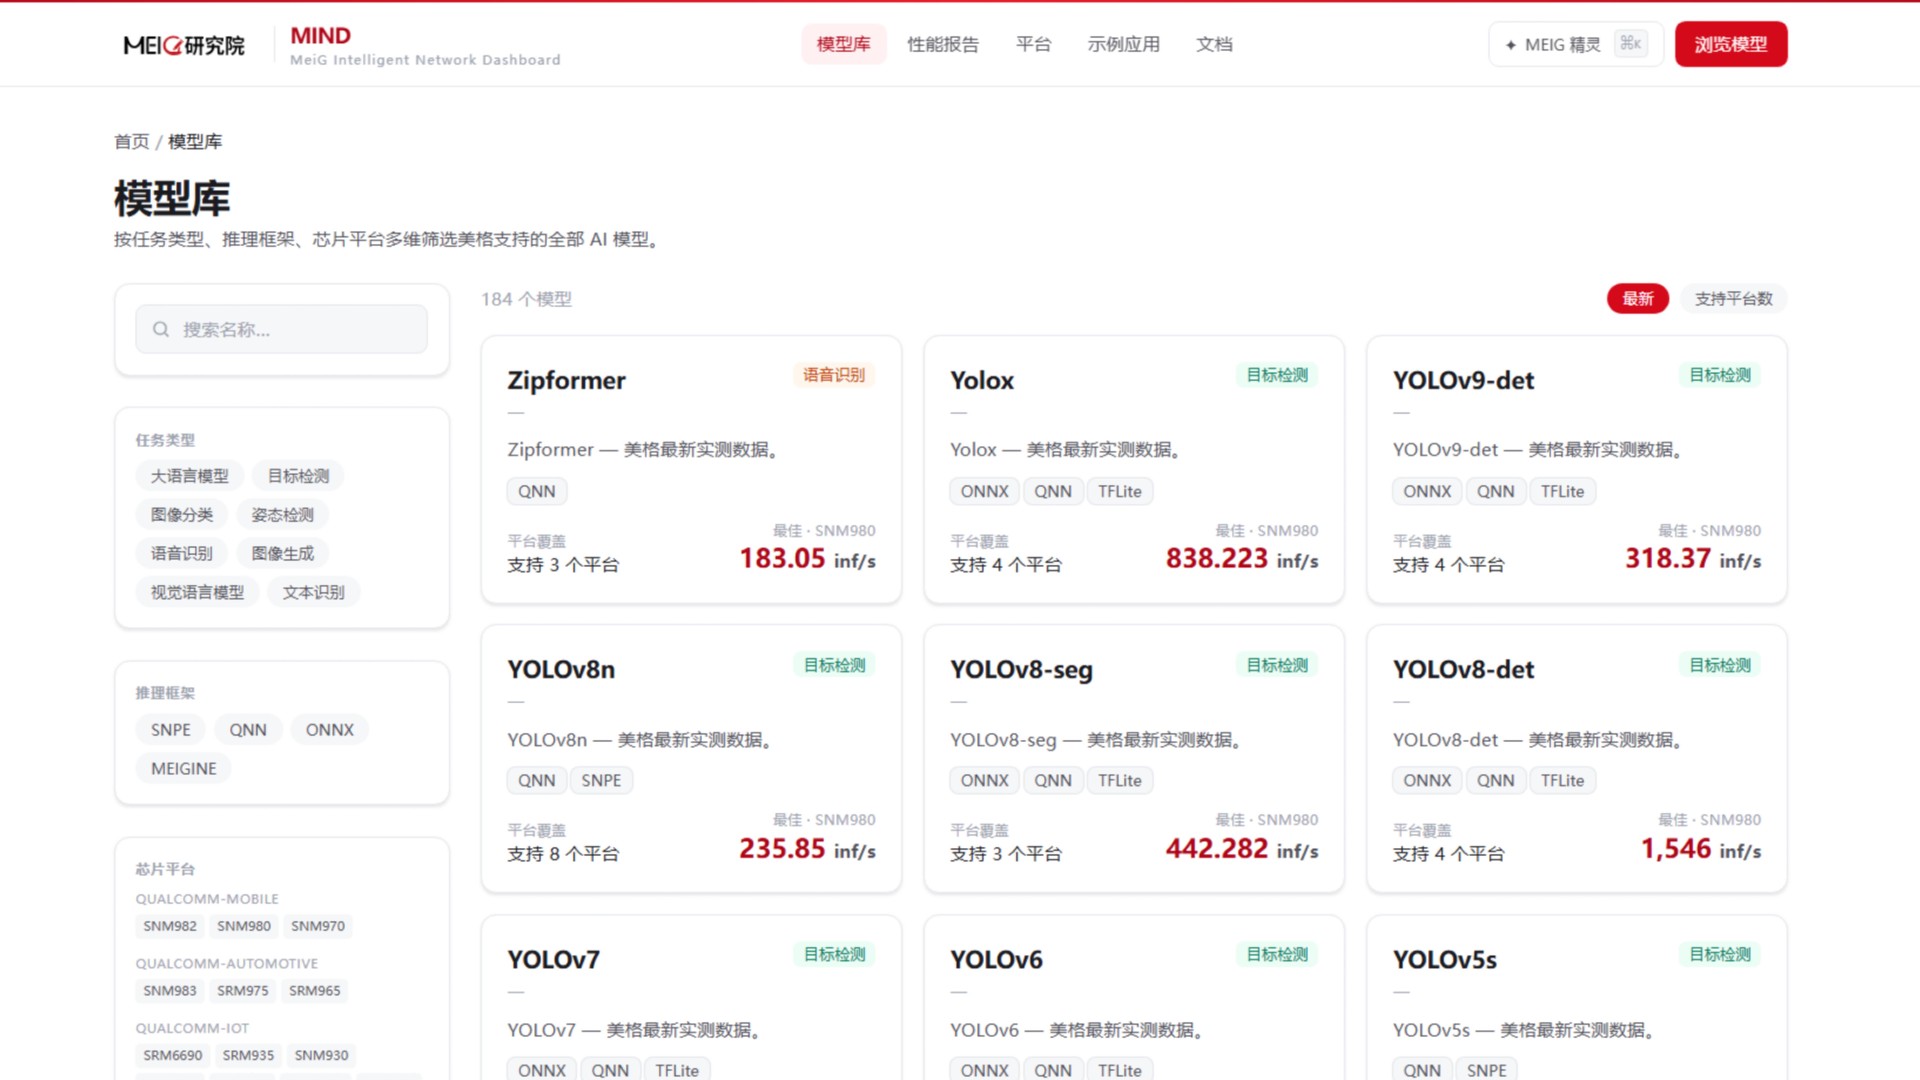Image resolution: width=1920 pixels, height=1080 pixels.
Task: Select the SRM965 chip platform
Action: click(x=315, y=991)
